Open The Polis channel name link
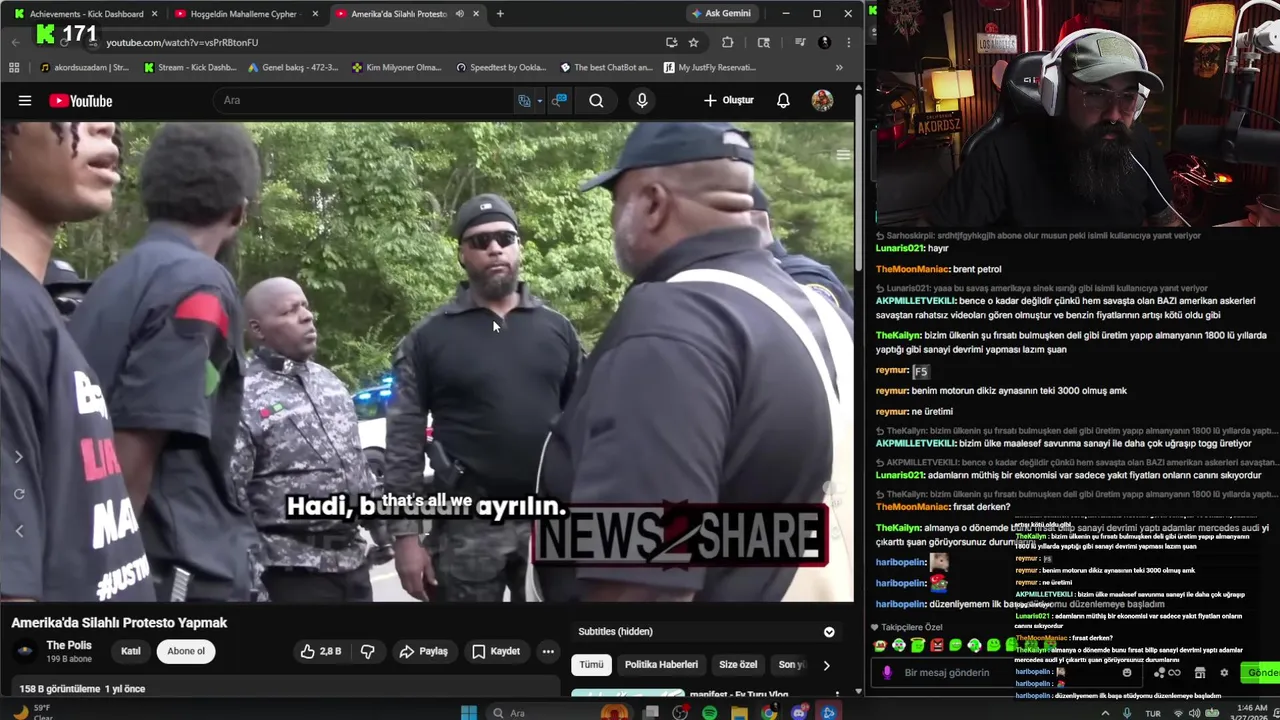Screen dimensions: 1280x720 point(69,645)
